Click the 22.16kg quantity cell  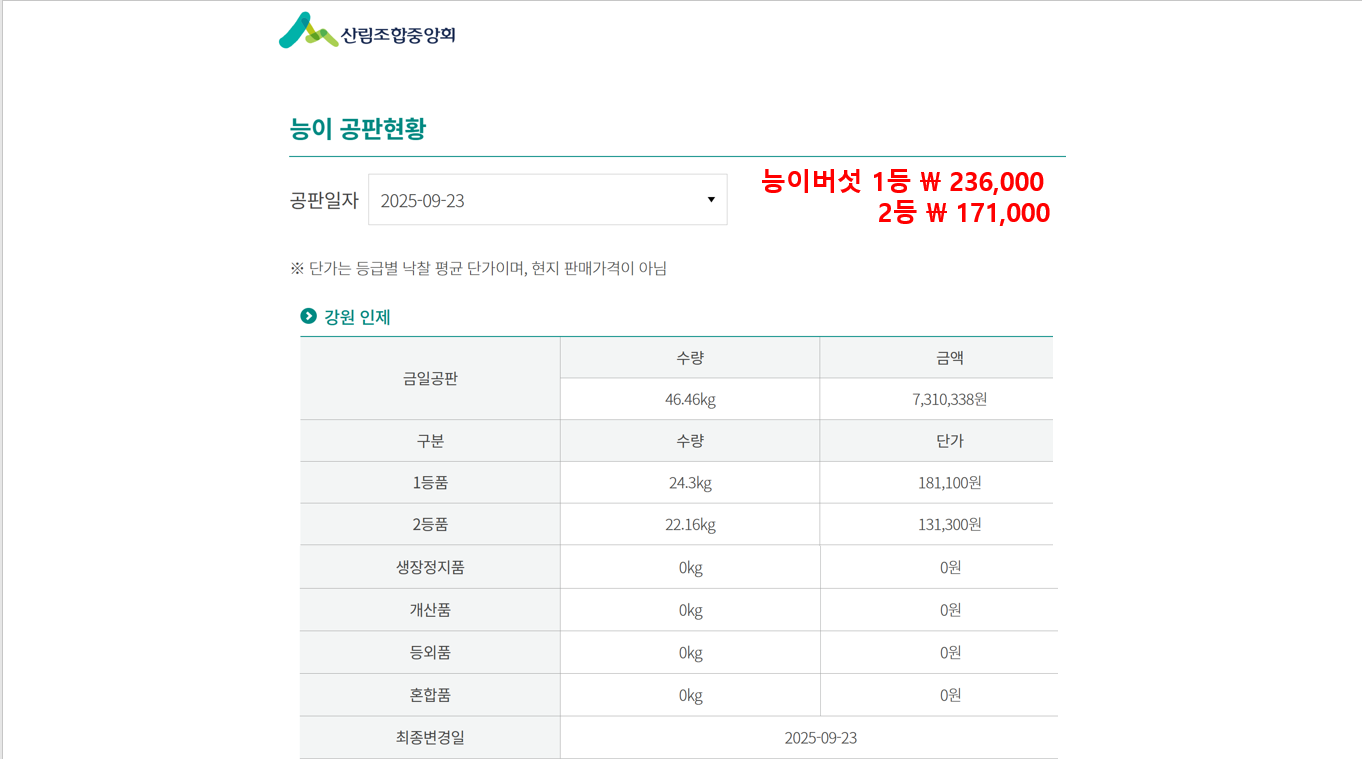(x=690, y=525)
